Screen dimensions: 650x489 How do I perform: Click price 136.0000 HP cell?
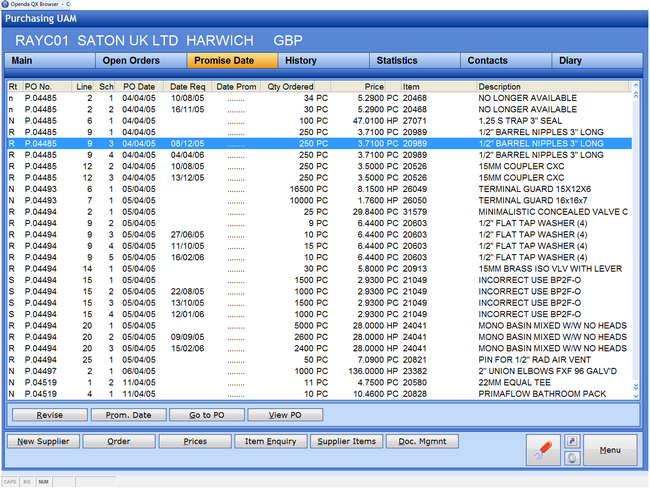coord(373,371)
